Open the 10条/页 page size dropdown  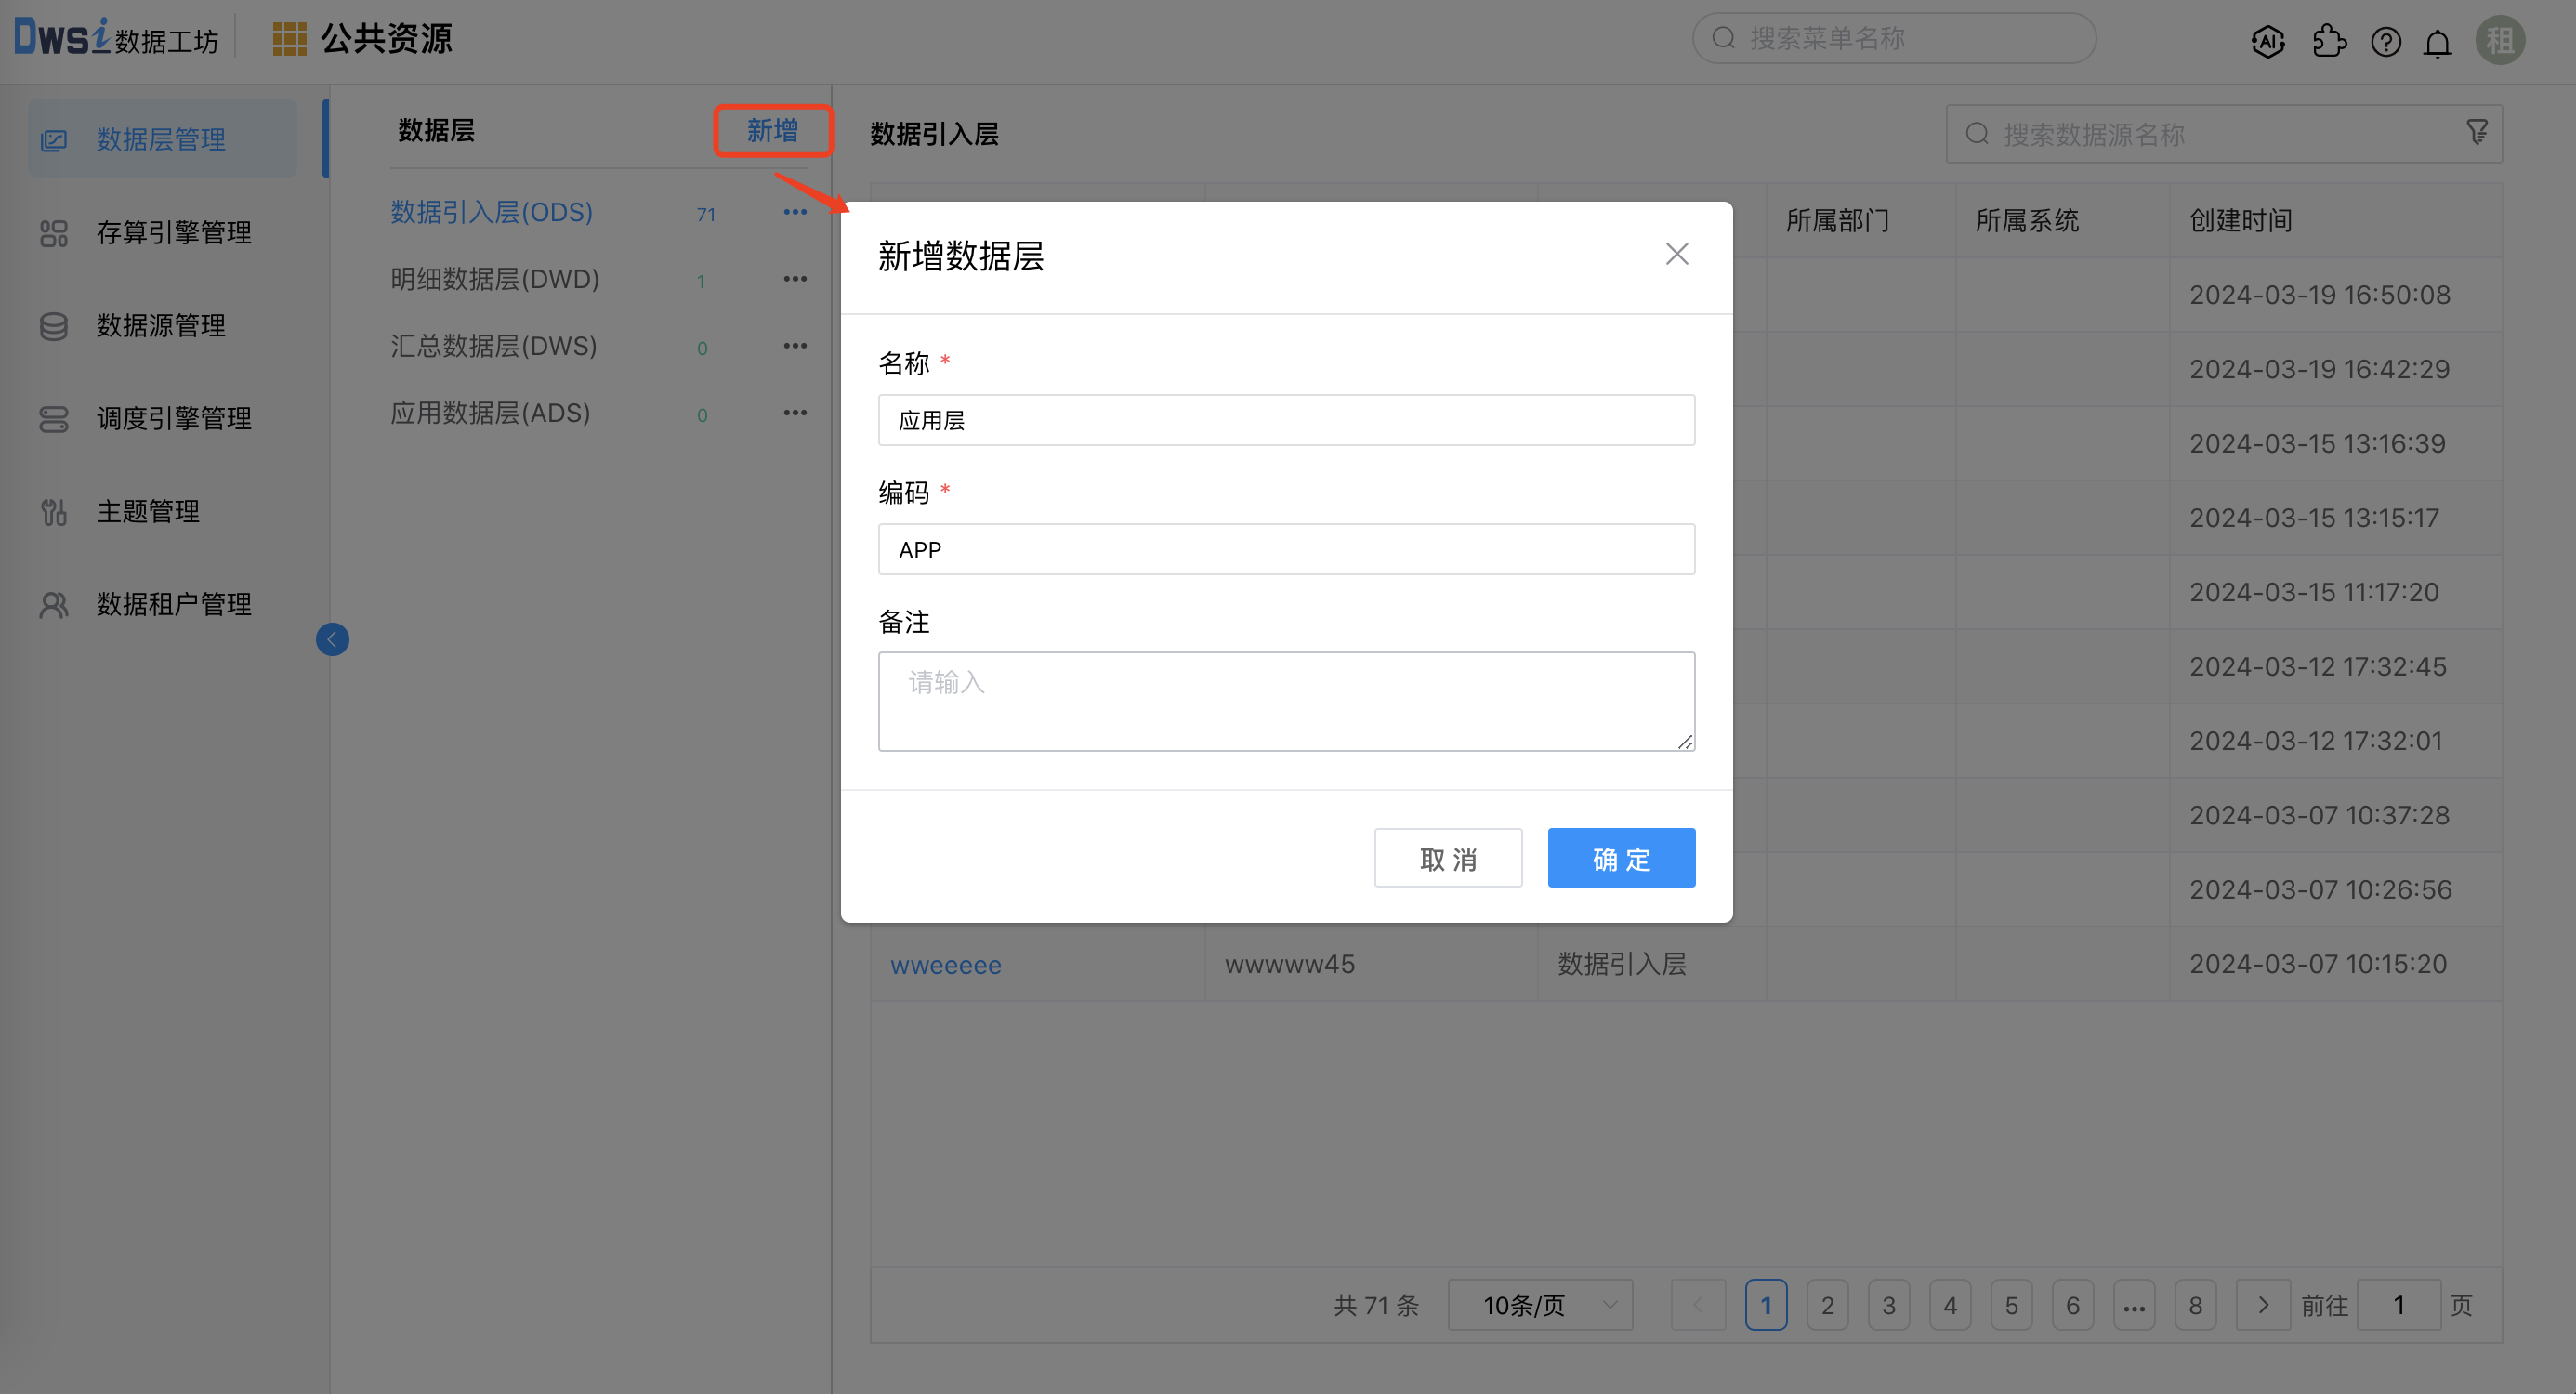1540,1305
